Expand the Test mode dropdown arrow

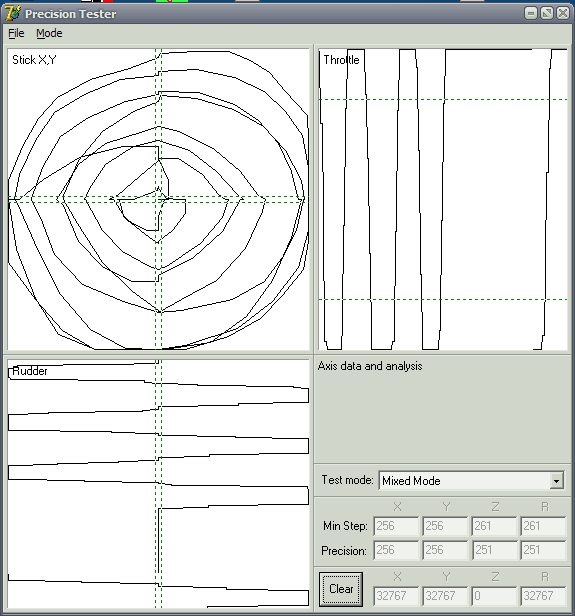click(556, 481)
